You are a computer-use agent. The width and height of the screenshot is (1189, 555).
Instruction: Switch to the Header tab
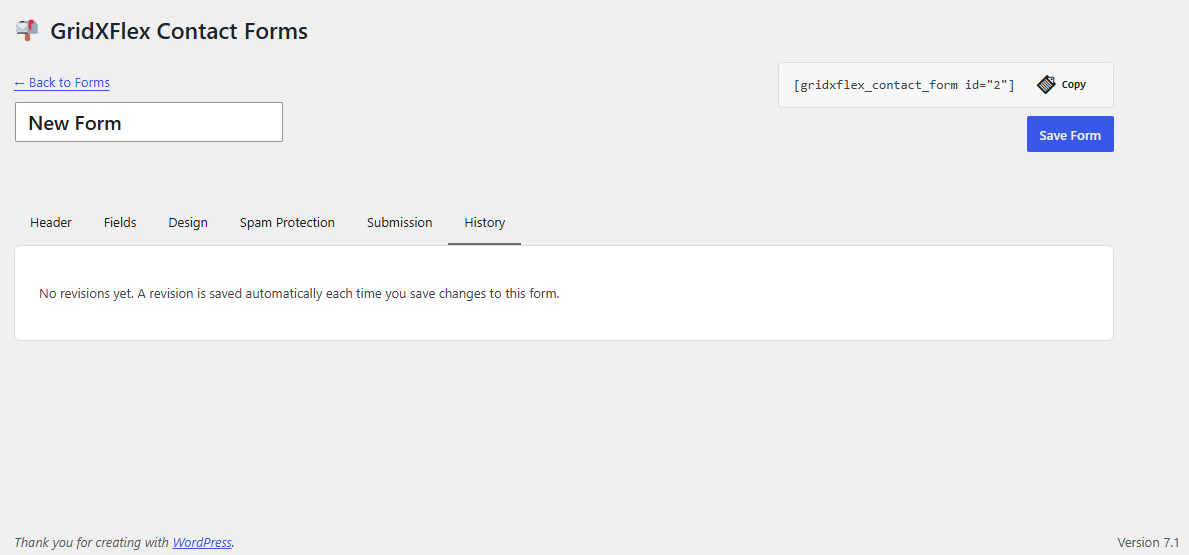(x=51, y=223)
